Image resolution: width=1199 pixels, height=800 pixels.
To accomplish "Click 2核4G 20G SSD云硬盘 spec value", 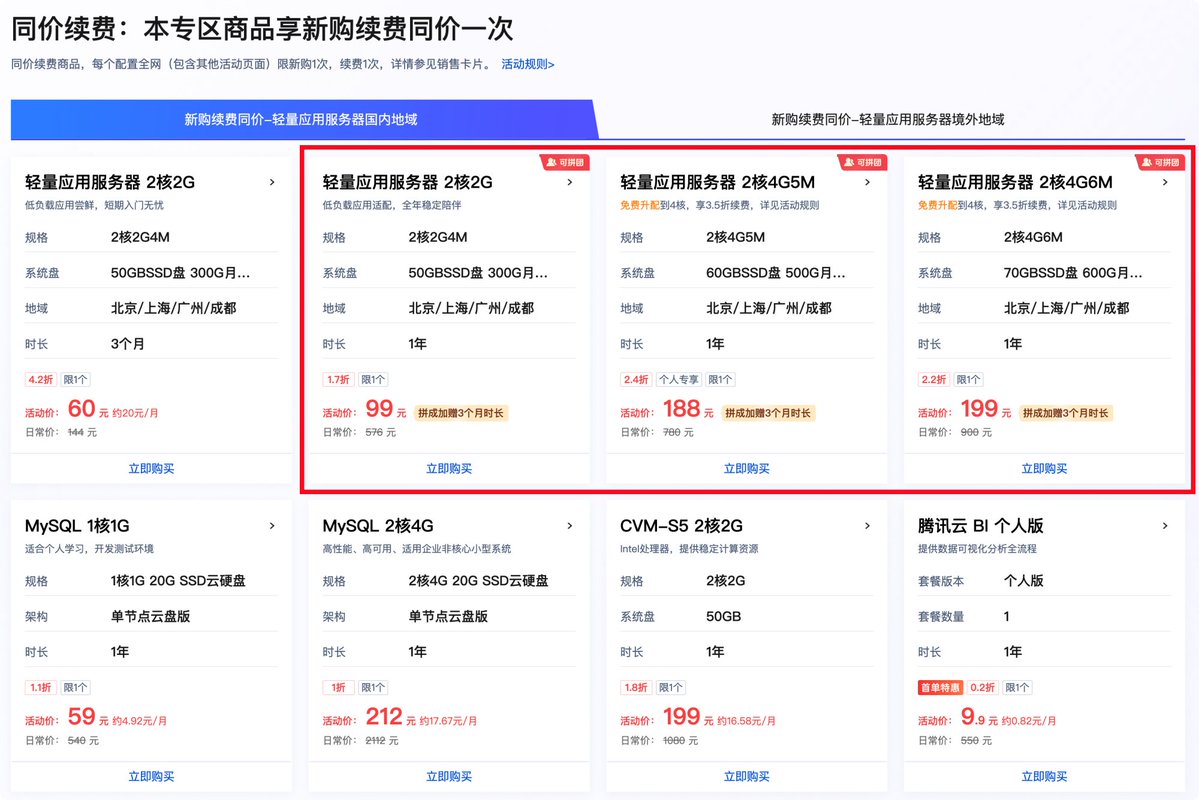I will coord(478,580).
